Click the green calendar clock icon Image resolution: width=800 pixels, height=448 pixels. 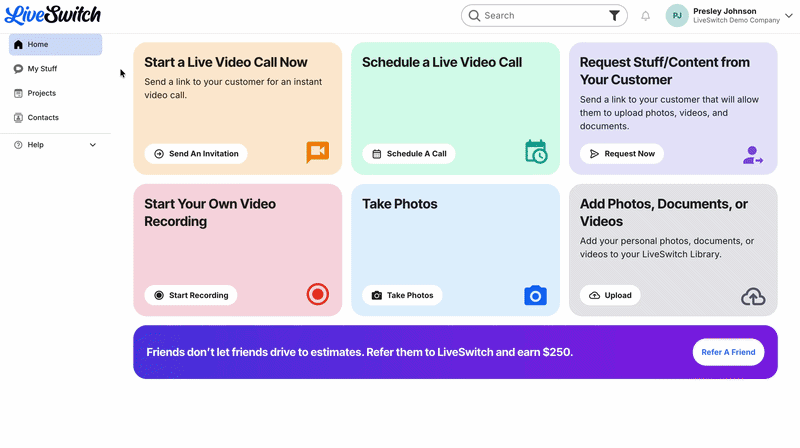(536, 152)
